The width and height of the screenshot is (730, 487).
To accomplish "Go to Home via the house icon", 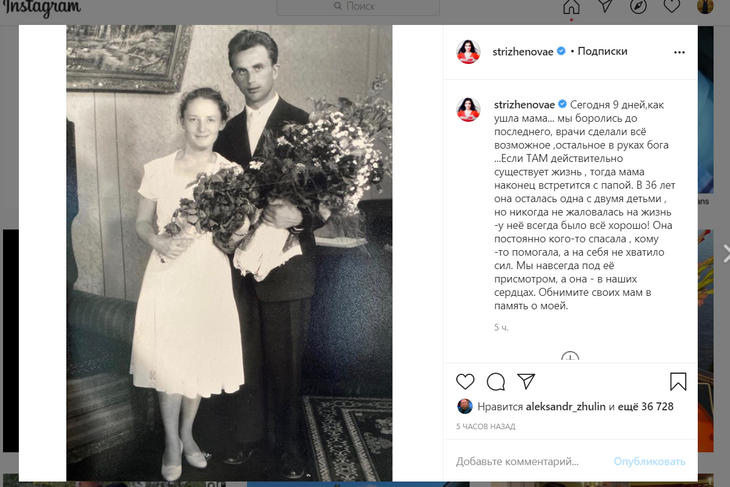I will point(571,7).
